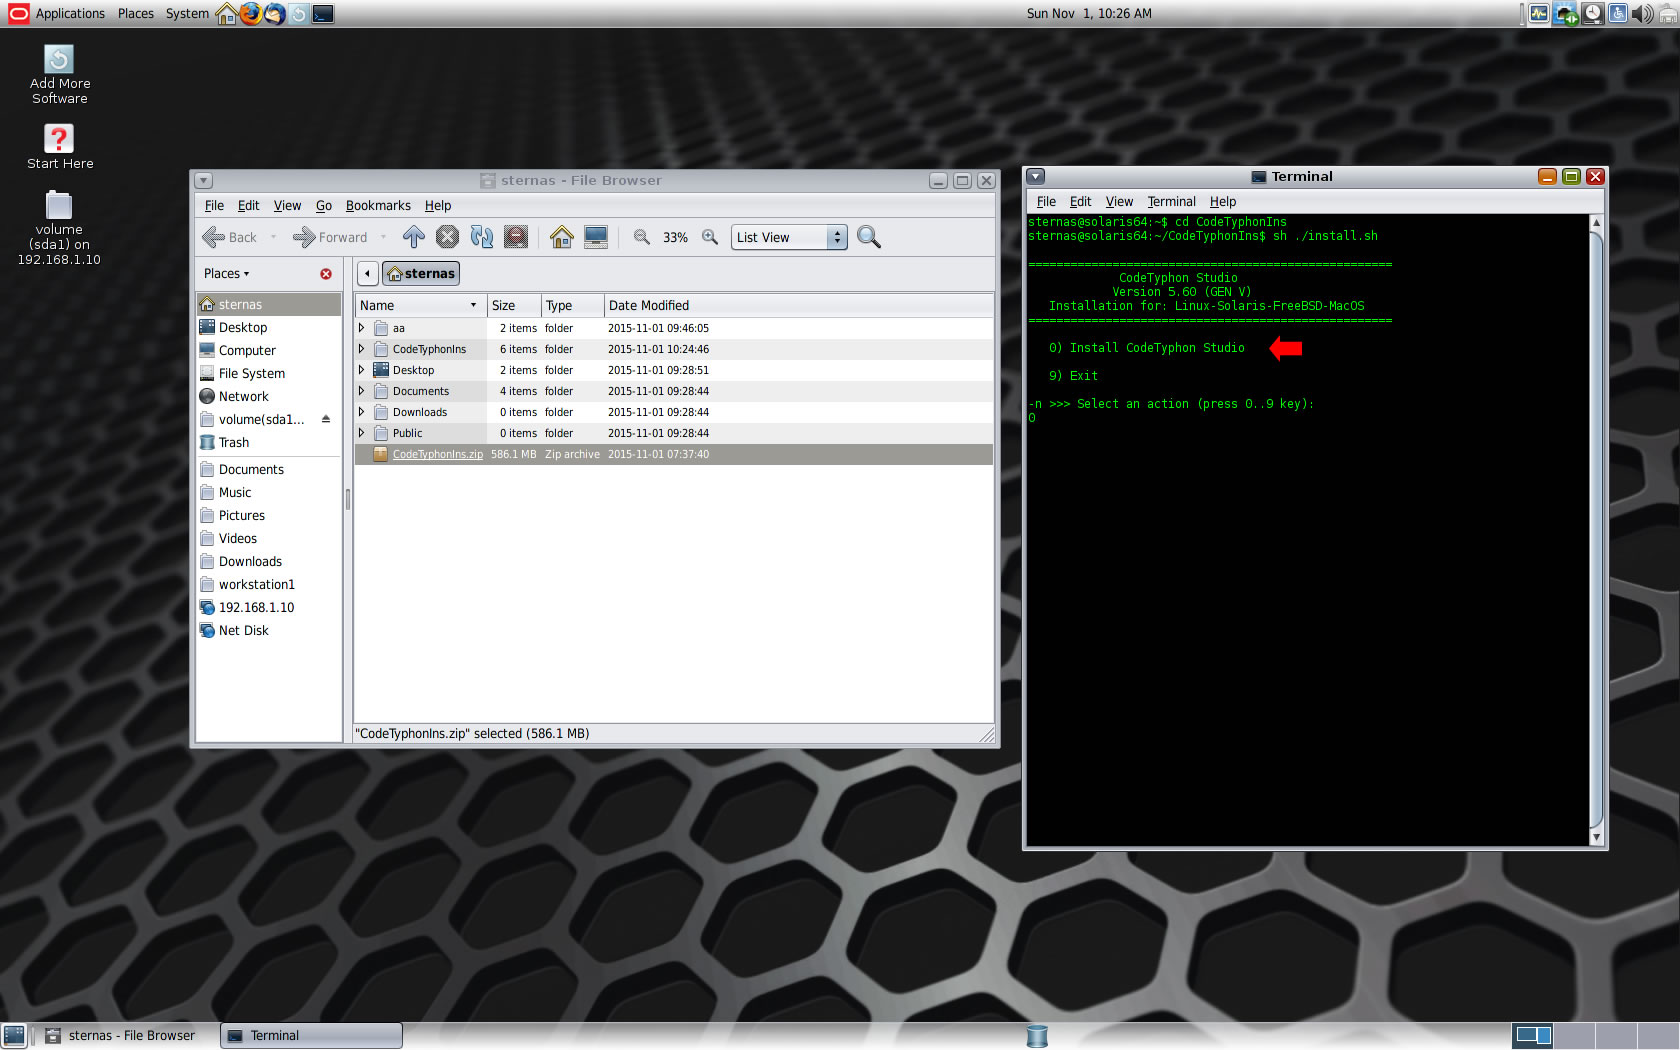
Task: Select File System in sidebar
Action: coord(269,373)
